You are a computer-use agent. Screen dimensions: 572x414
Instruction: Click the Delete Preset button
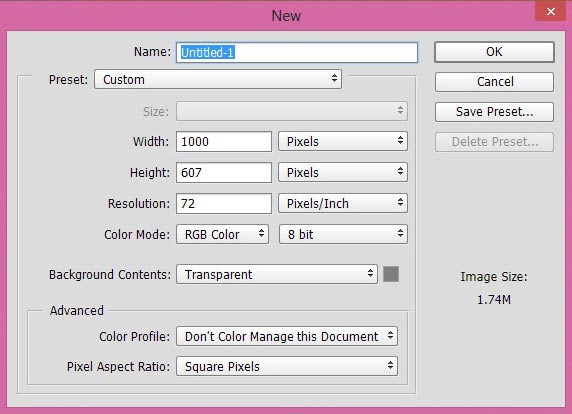494,142
